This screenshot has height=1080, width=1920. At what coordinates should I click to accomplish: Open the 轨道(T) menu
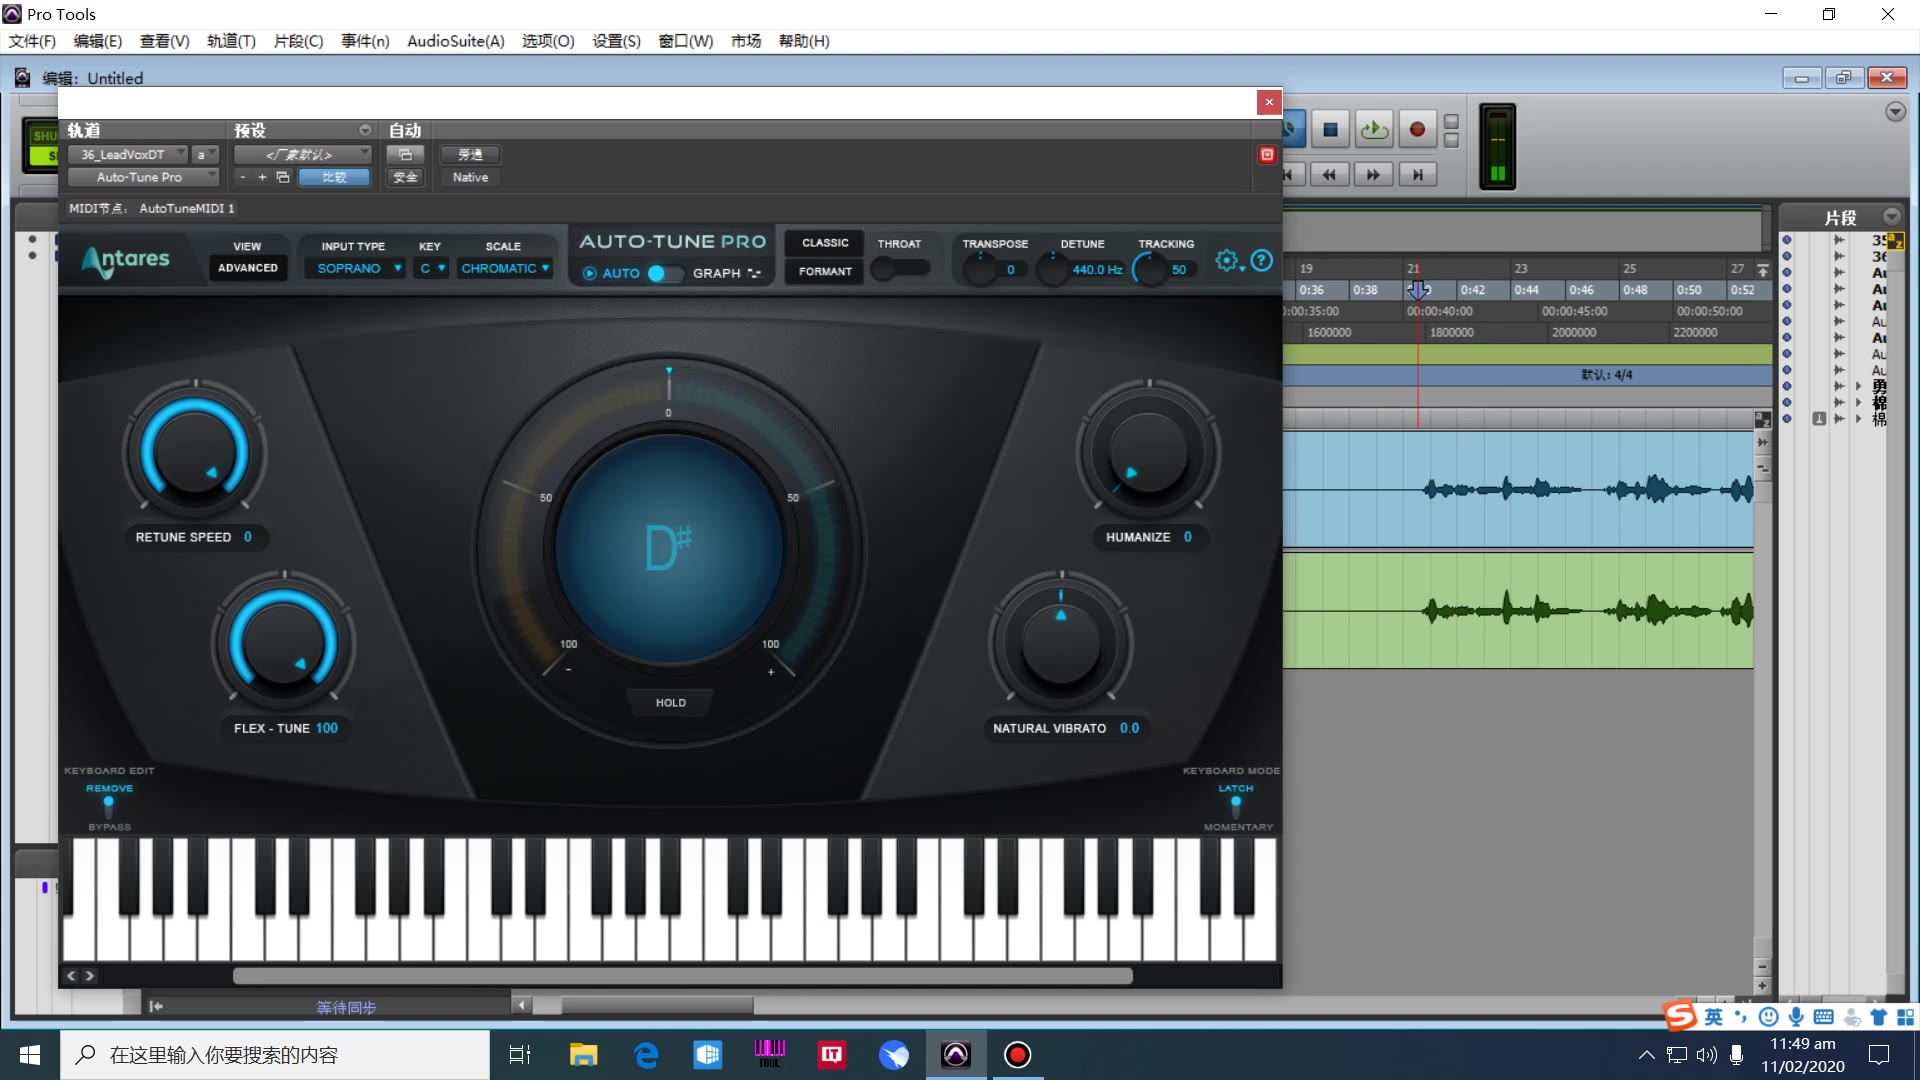tap(231, 41)
